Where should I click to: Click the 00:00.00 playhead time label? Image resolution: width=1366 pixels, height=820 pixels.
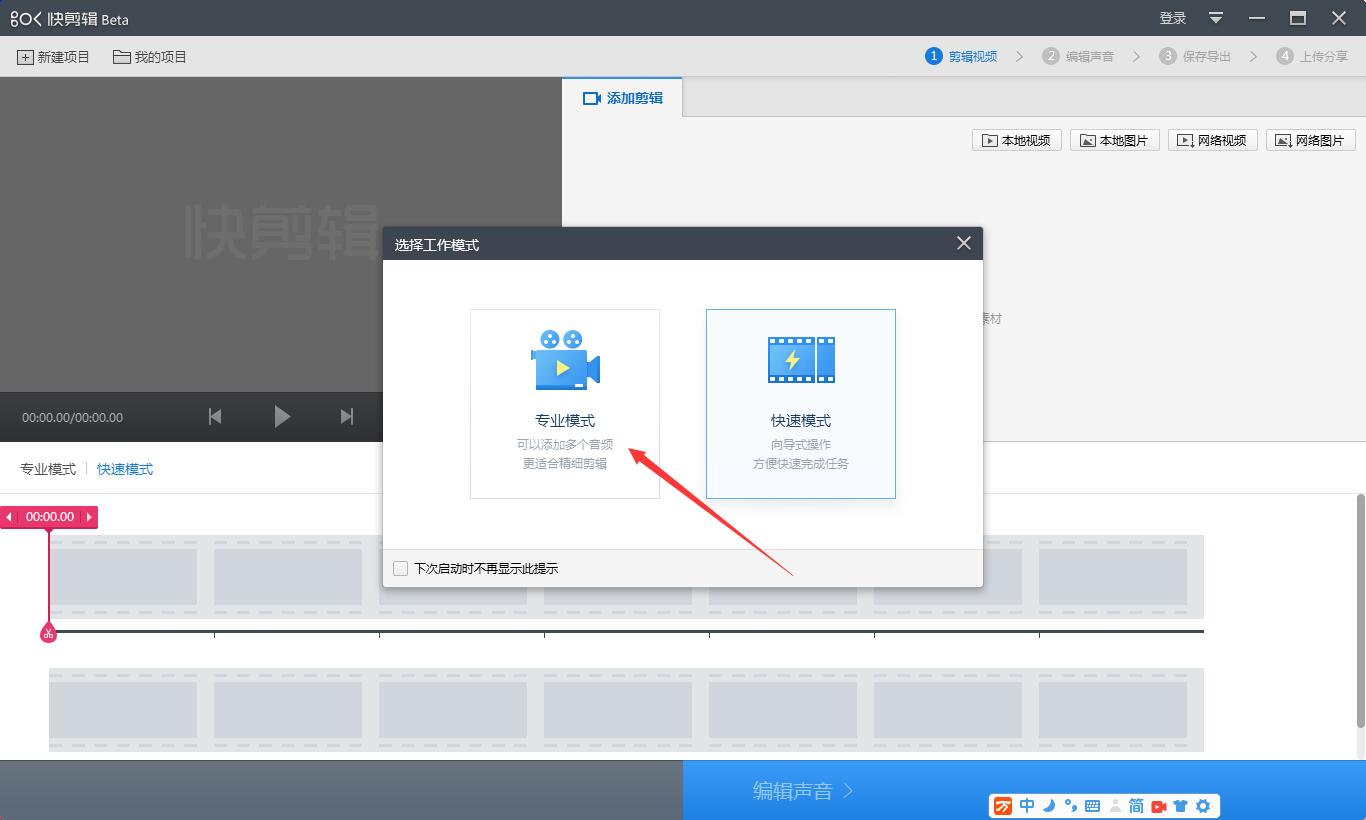(x=50, y=517)
